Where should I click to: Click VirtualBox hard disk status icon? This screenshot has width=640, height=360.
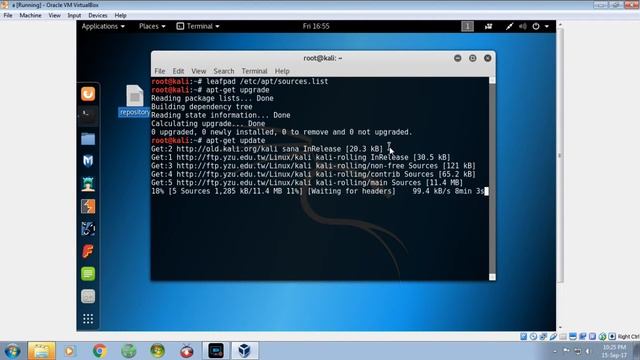523,336
